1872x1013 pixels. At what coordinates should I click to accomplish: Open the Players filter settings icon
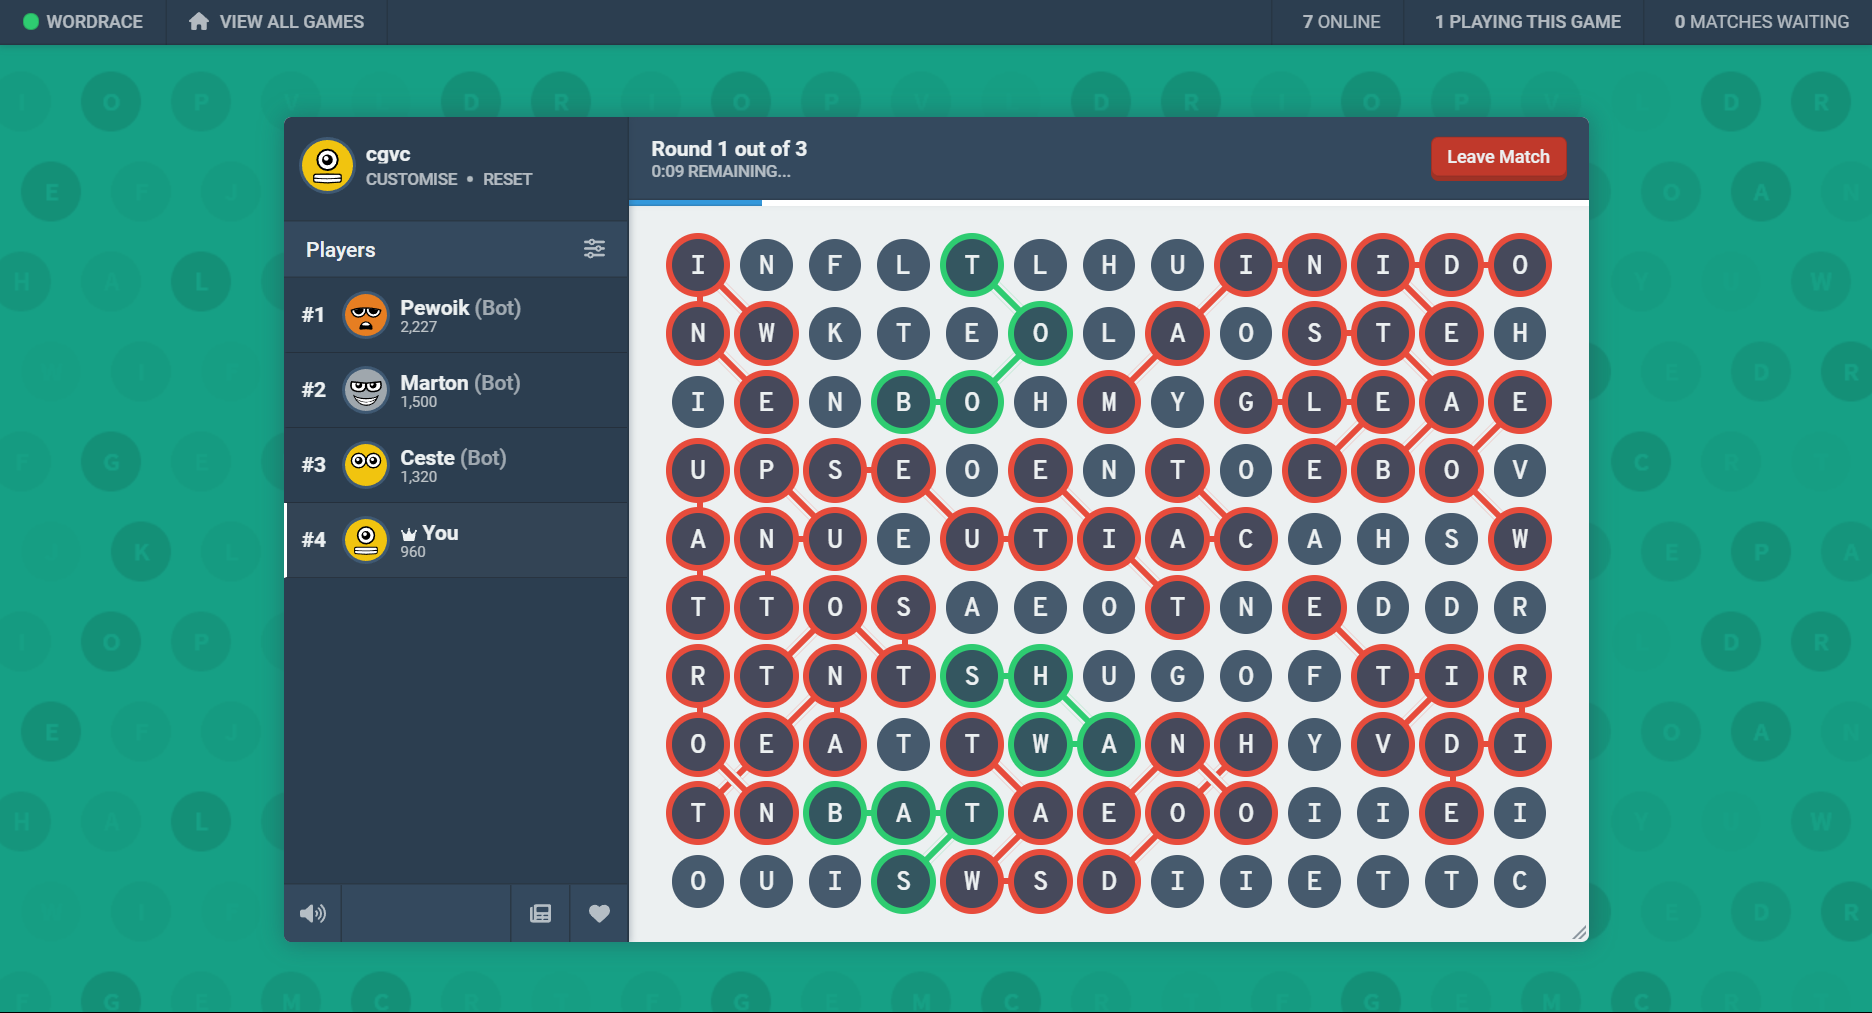[595, 249]
